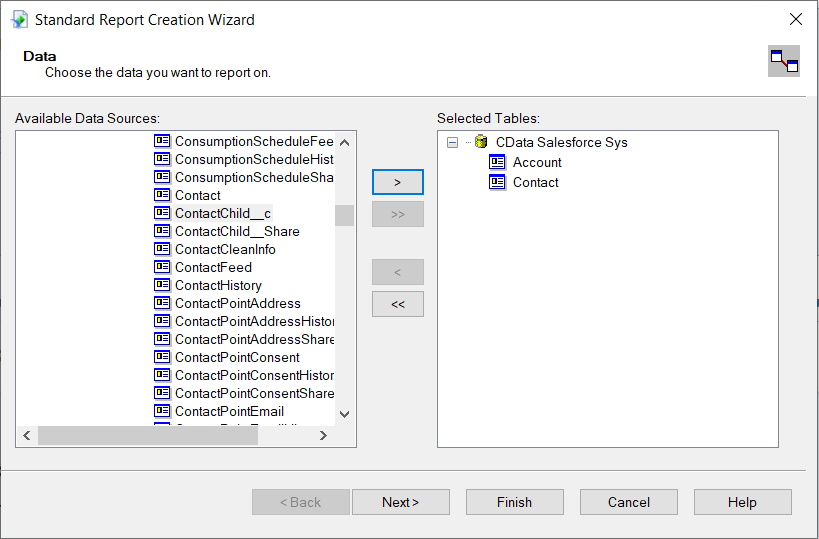Select ContactChild__Share from available tables
Viewport: 819px width, 539px height.
coord(237,231)
